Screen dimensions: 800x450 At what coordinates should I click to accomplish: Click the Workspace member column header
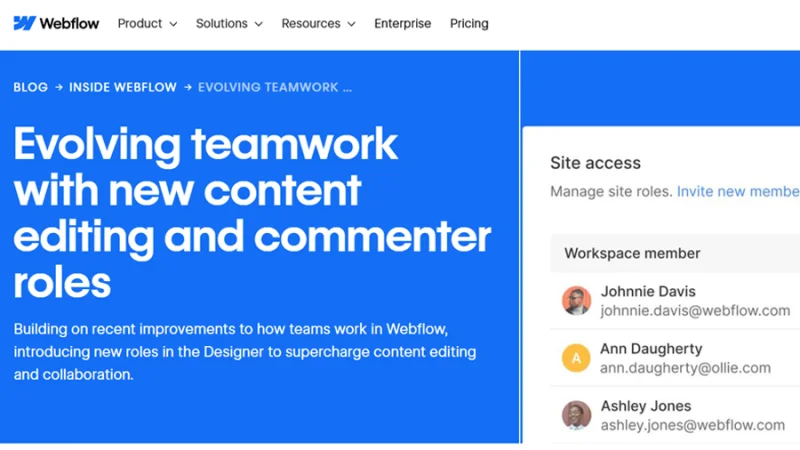pos(632,254)
